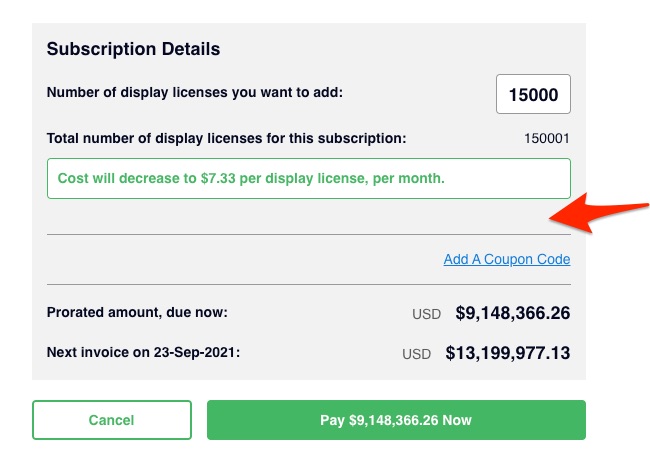Click the USD label beside next invoice amount
Viewport: 650px width, 463px height.
(416, 354)
